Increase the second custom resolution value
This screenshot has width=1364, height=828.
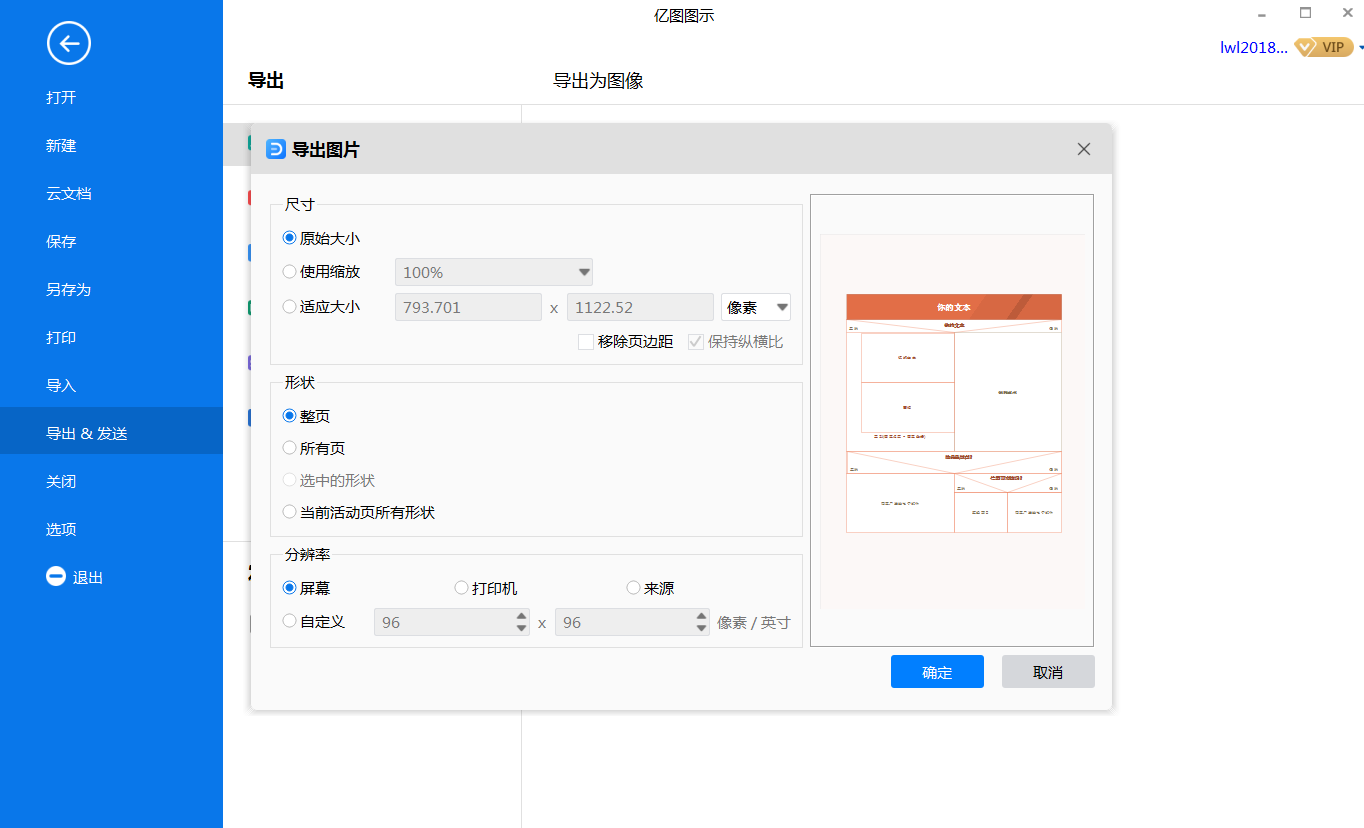[701, 616]
